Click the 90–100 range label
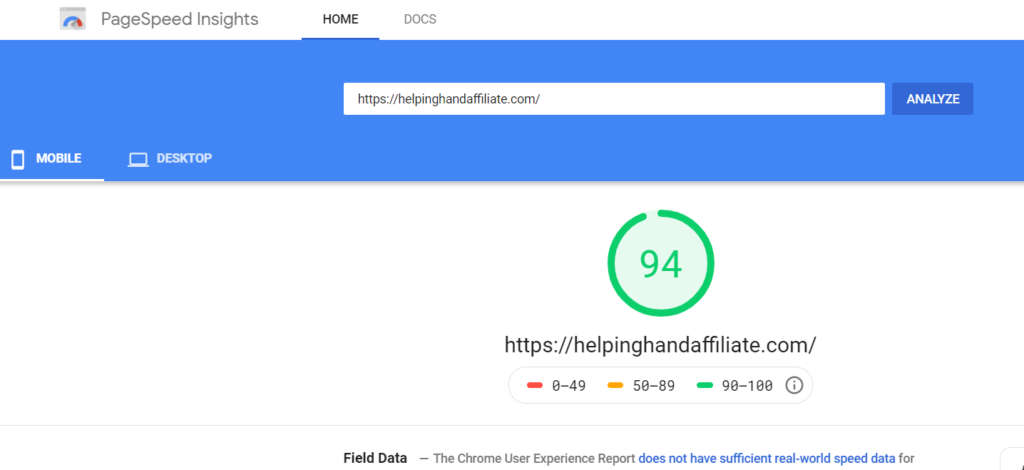This screenshot has width=1024, height=470. point(747,386)
